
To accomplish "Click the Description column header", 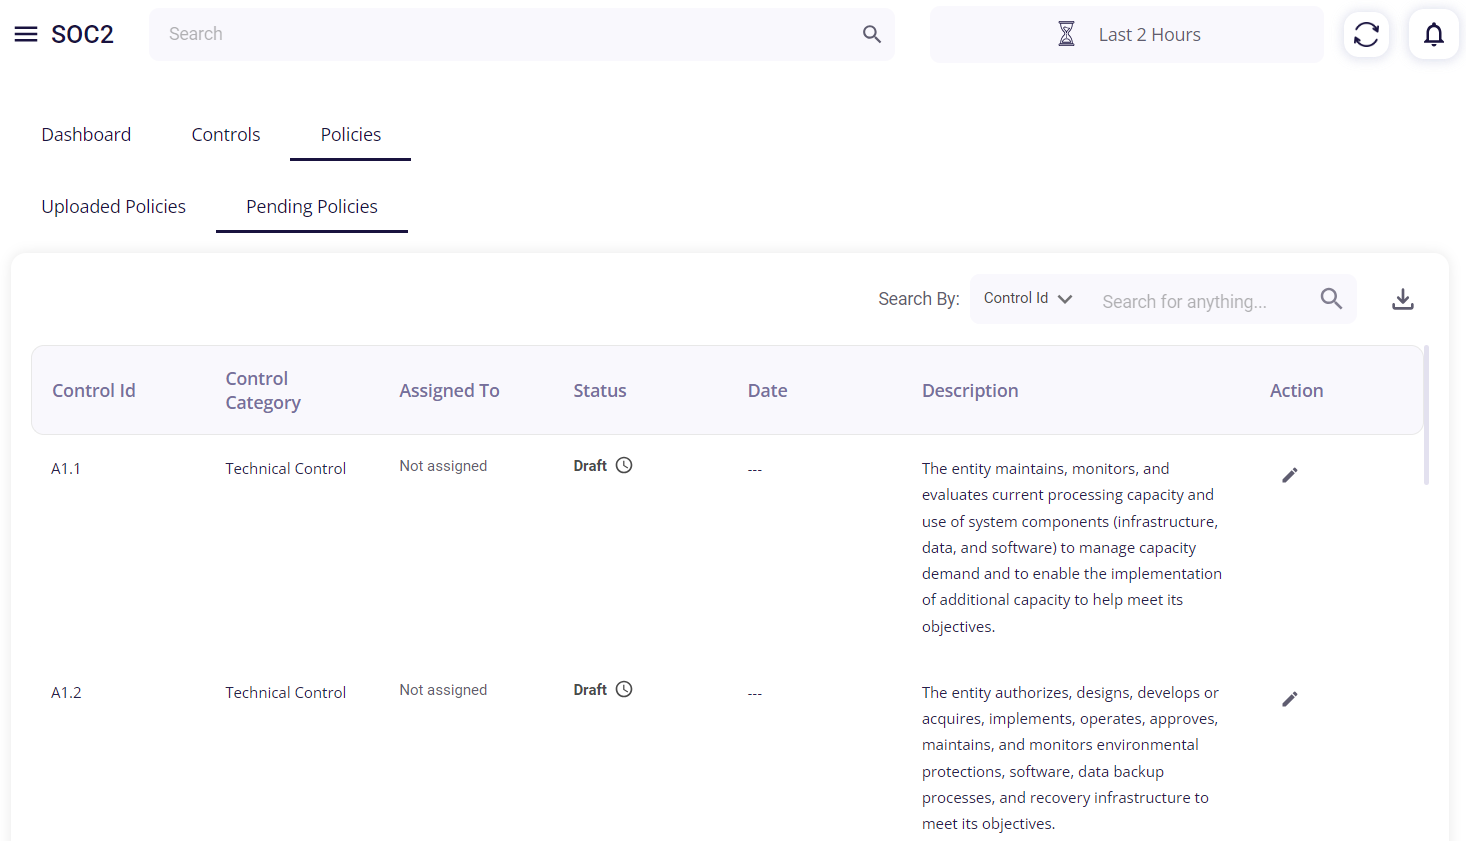I will pos(970,390).
